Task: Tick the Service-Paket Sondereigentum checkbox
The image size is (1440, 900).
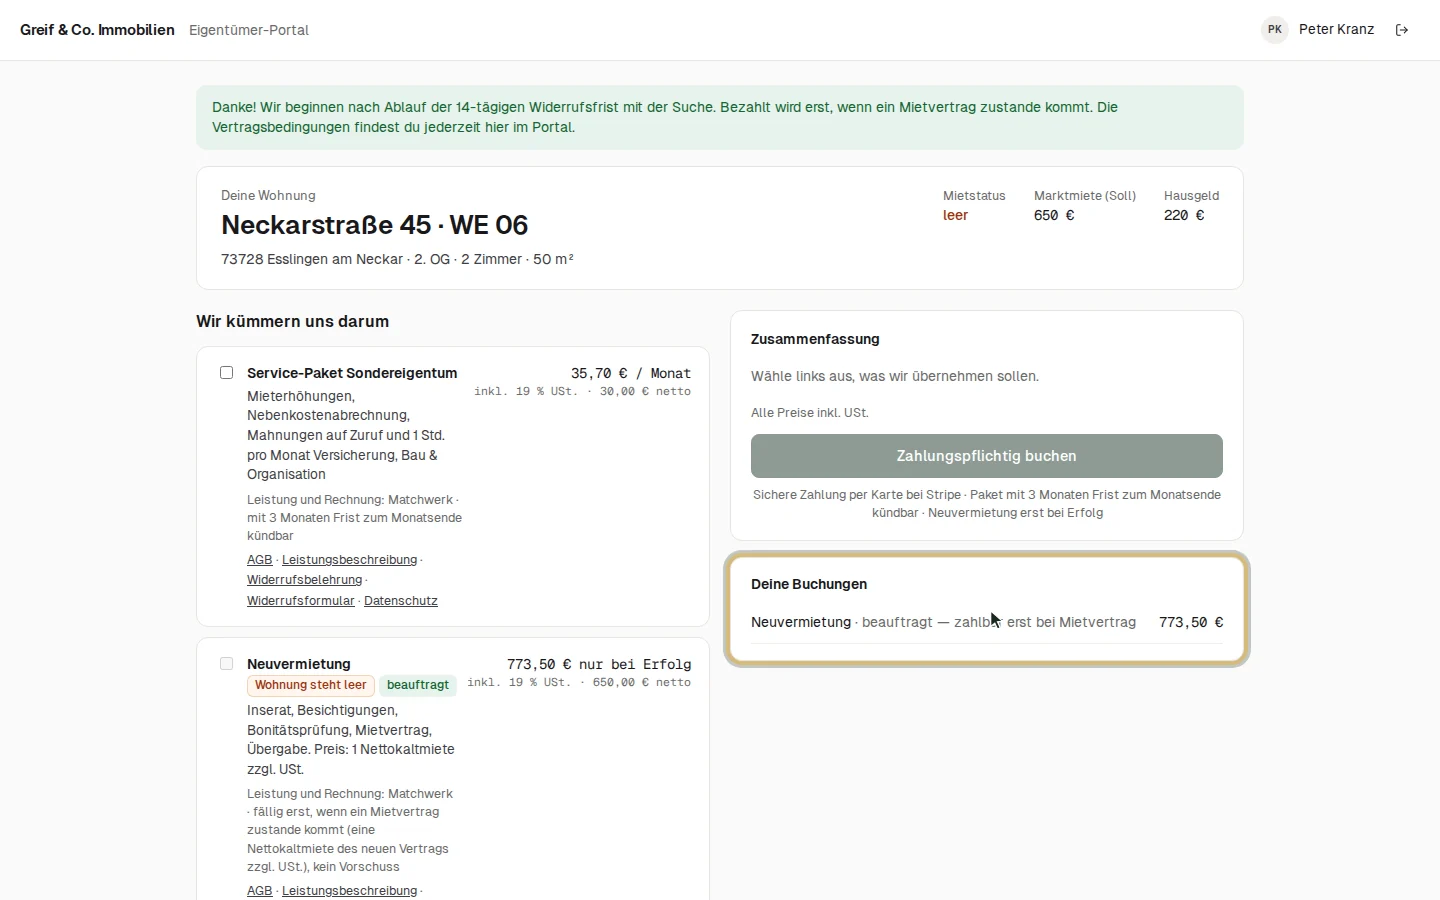Action: coord(227,373)
